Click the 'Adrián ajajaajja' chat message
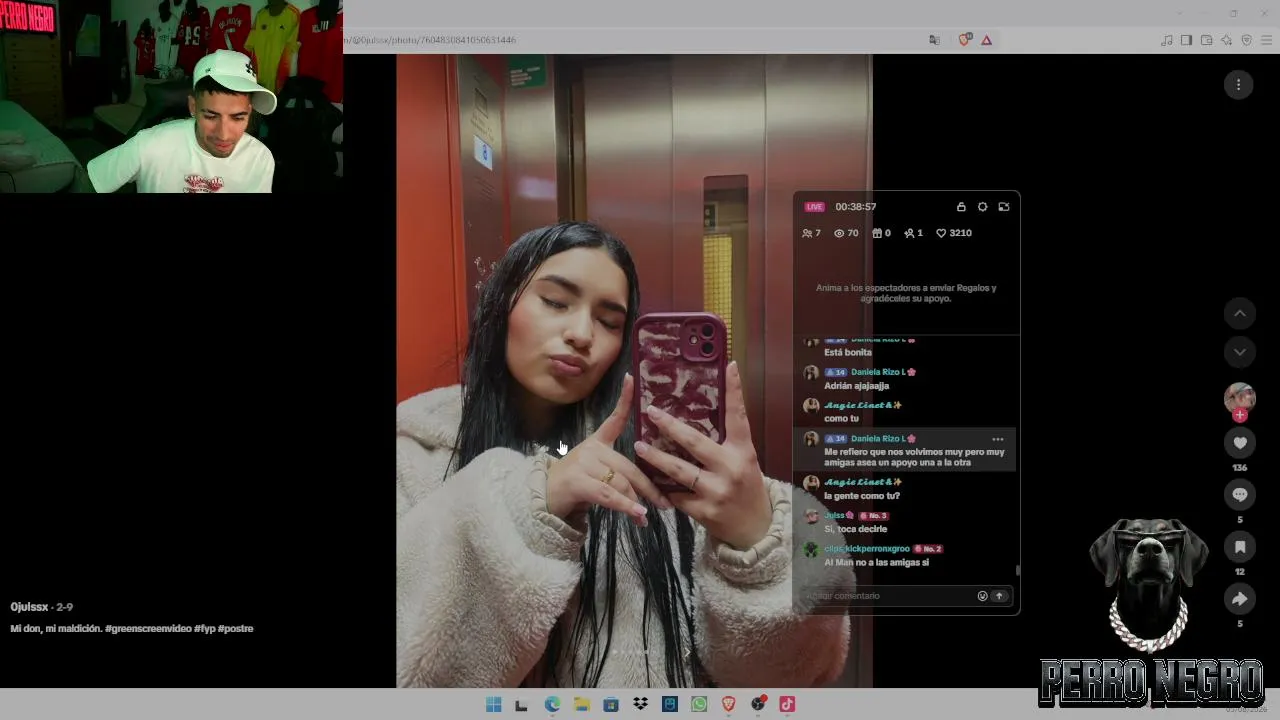This screenshot has width=1280, height=720. 856,386
